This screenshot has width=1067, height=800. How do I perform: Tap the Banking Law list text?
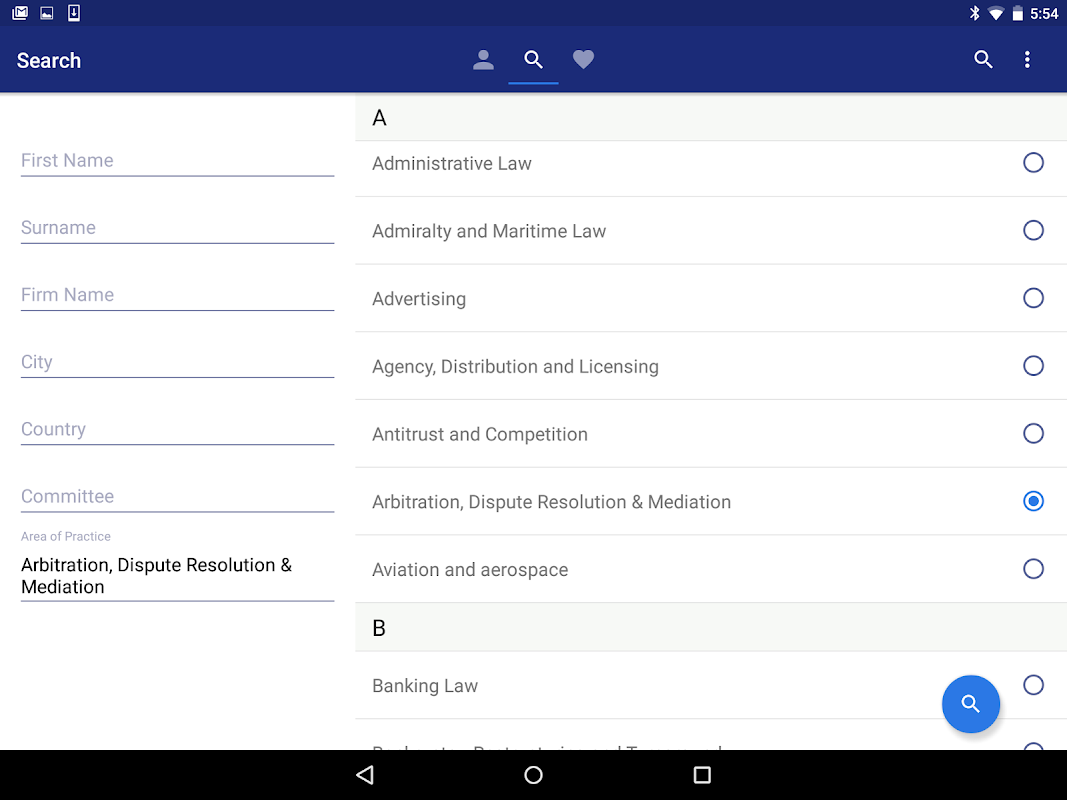pos(425,686)
